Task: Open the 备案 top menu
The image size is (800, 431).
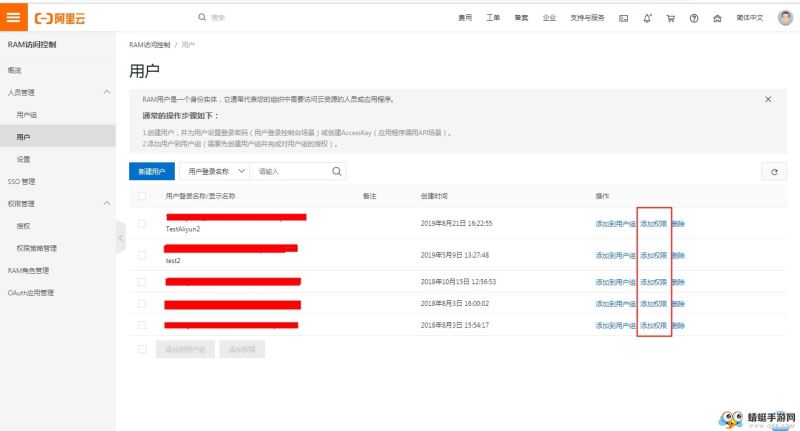Action: click(521, 18)
